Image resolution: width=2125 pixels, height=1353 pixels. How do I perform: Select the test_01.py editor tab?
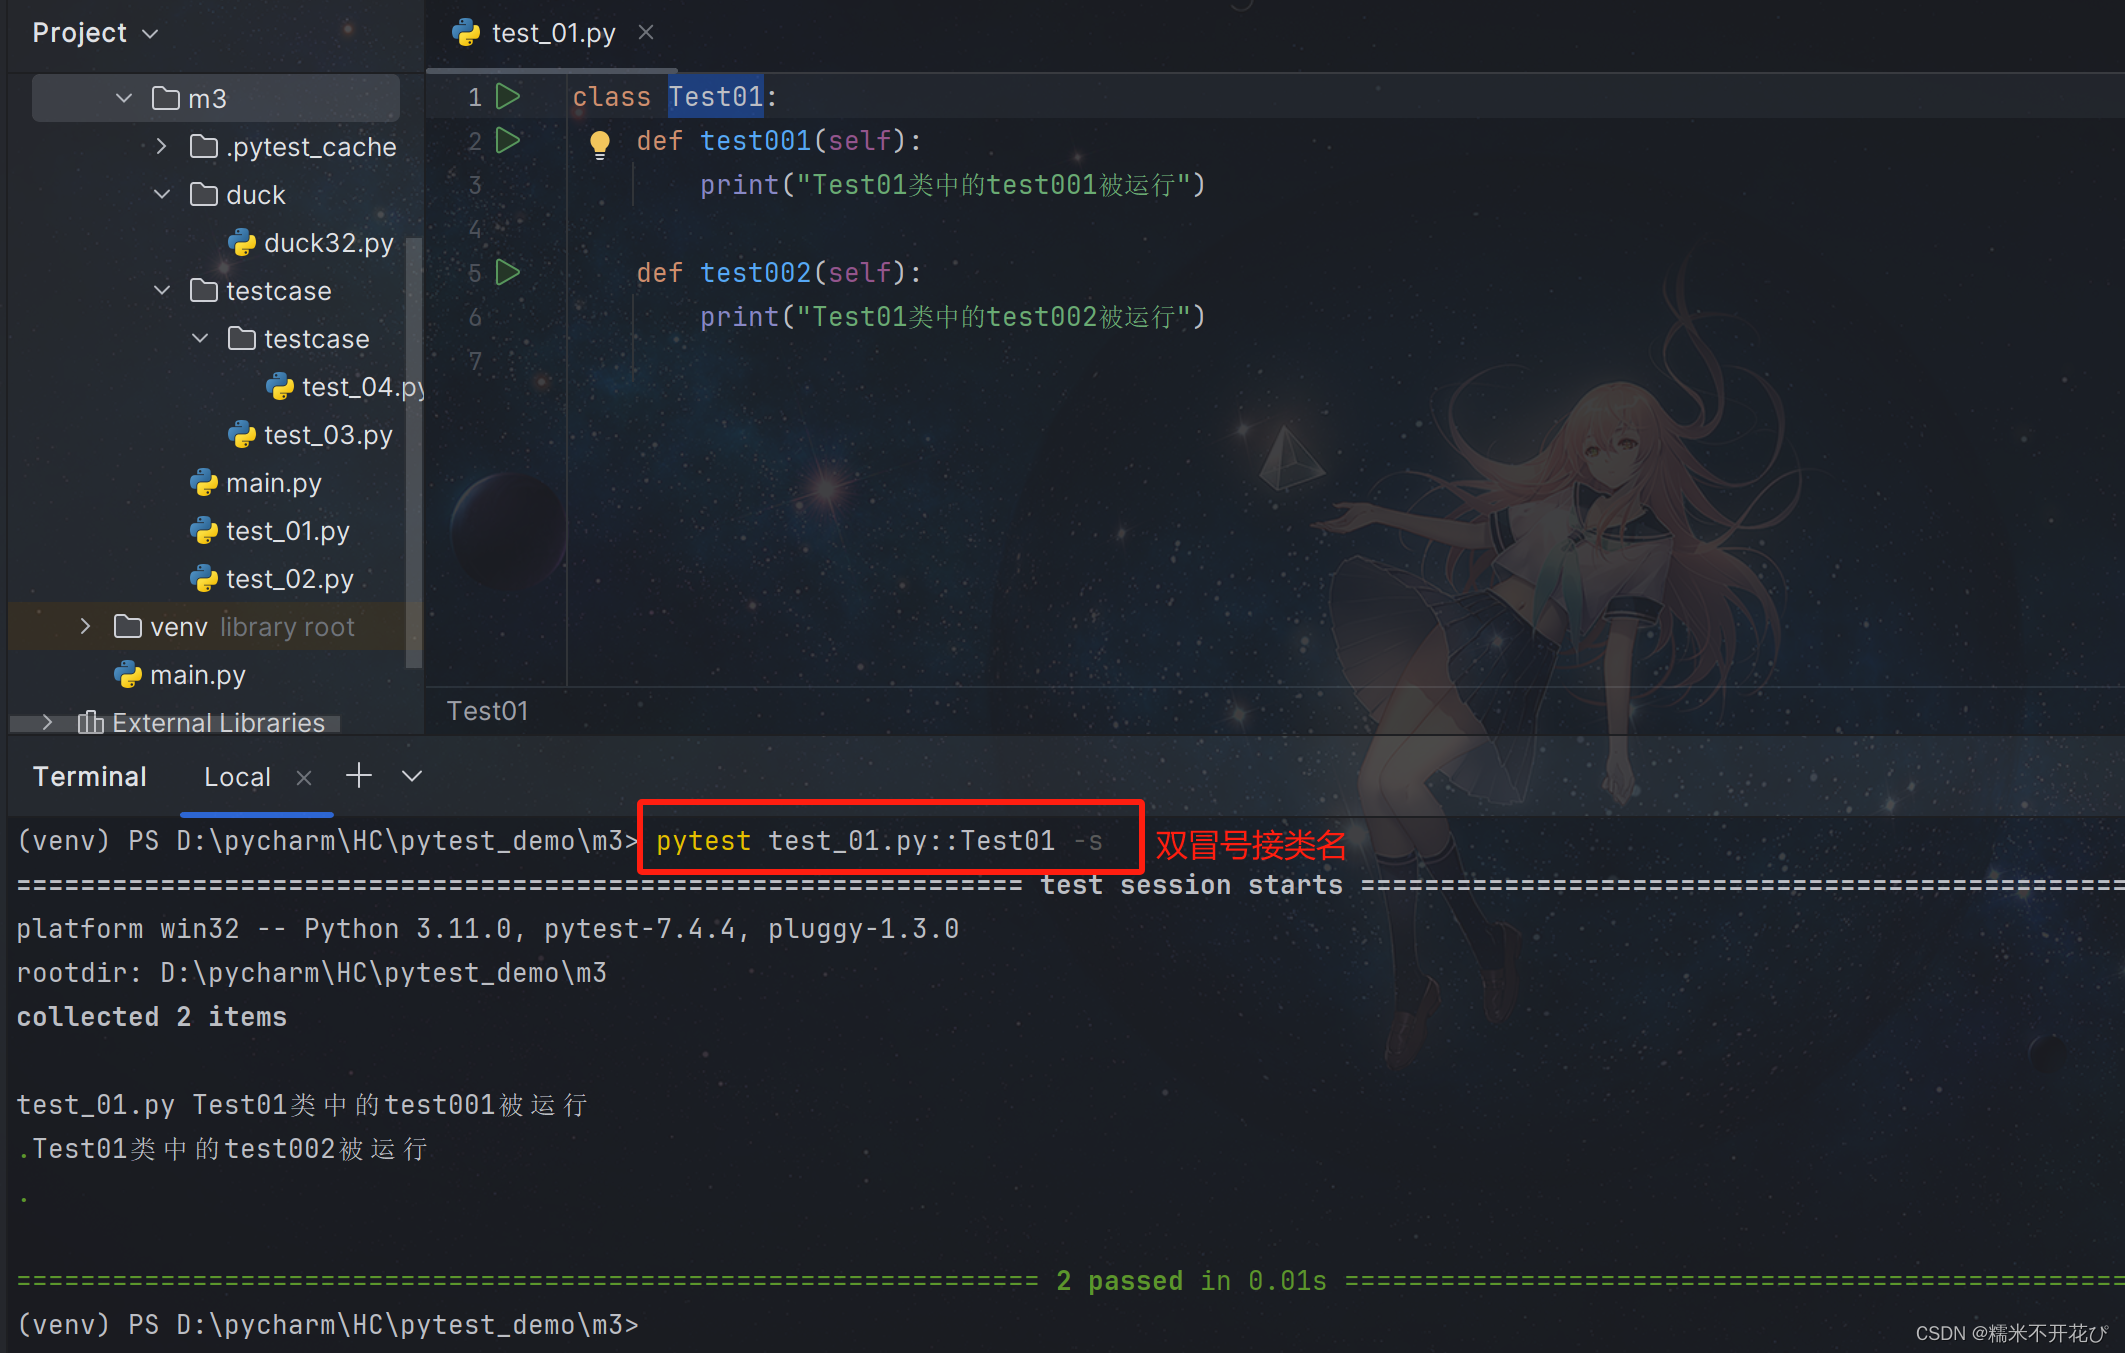click(552, 33)
